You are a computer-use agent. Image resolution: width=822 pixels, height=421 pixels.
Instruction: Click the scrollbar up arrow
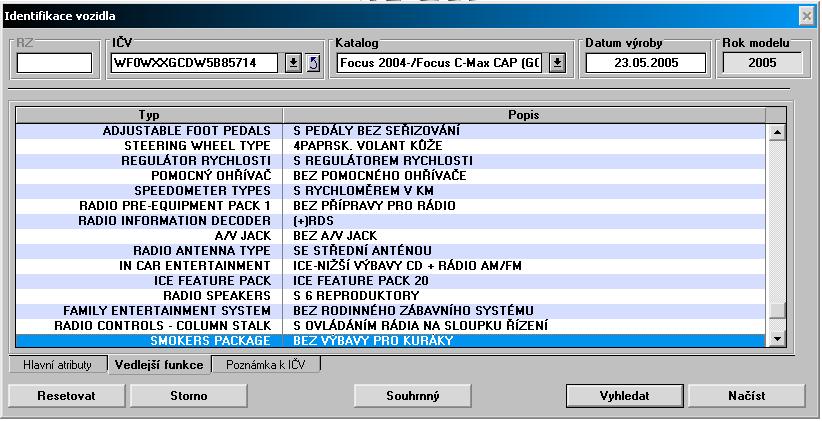tap(777, 132)
